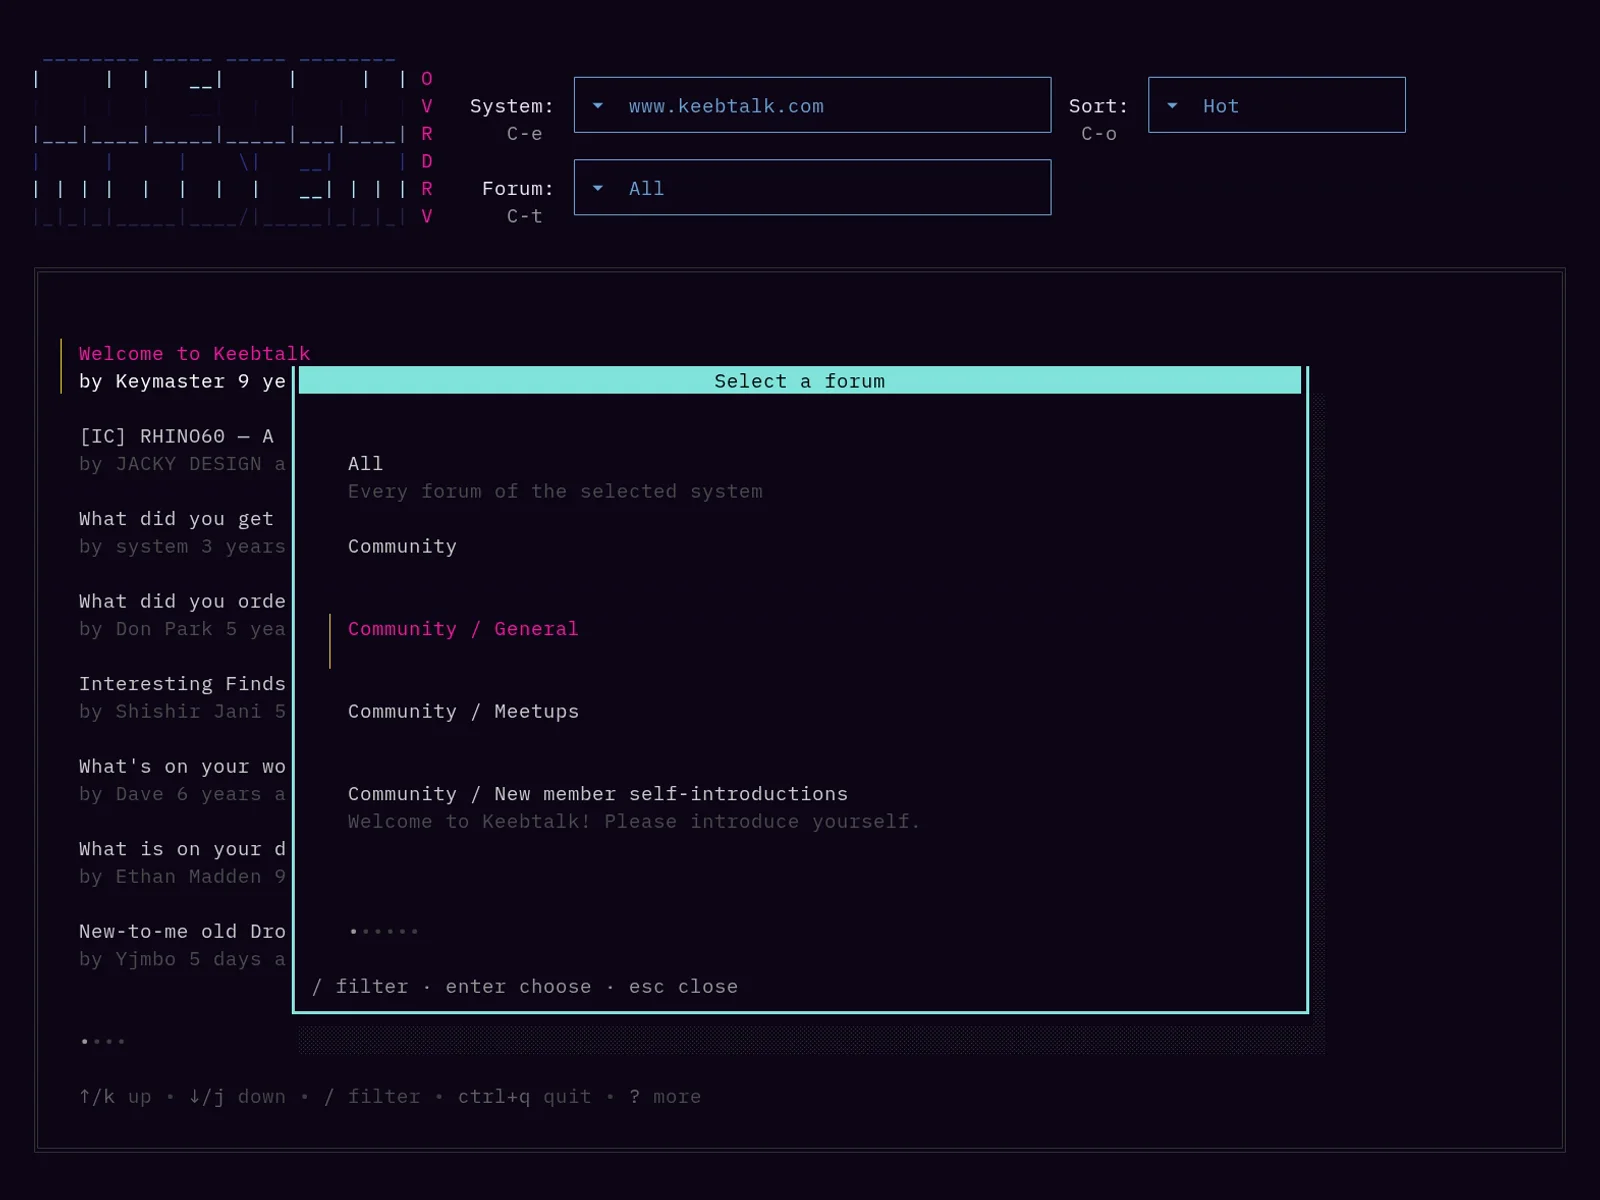Screen dimensions: 1600x1200
Task: Open What did you orde thread
Action: click(182, 601)
